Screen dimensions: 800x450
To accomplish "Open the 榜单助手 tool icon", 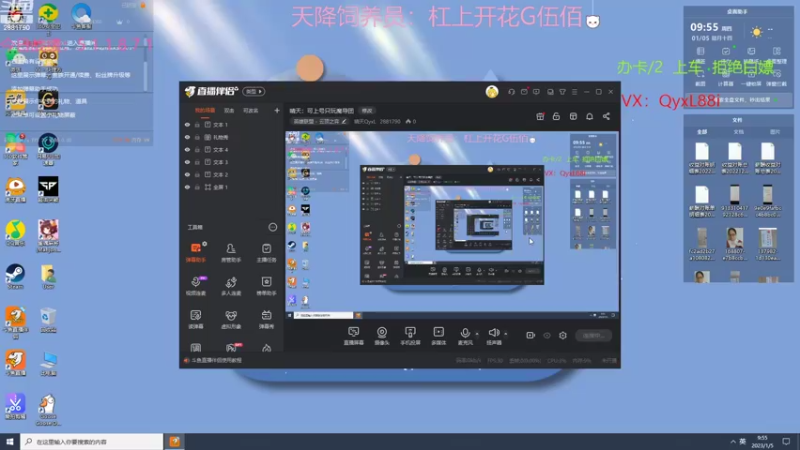I will (266, 286).
